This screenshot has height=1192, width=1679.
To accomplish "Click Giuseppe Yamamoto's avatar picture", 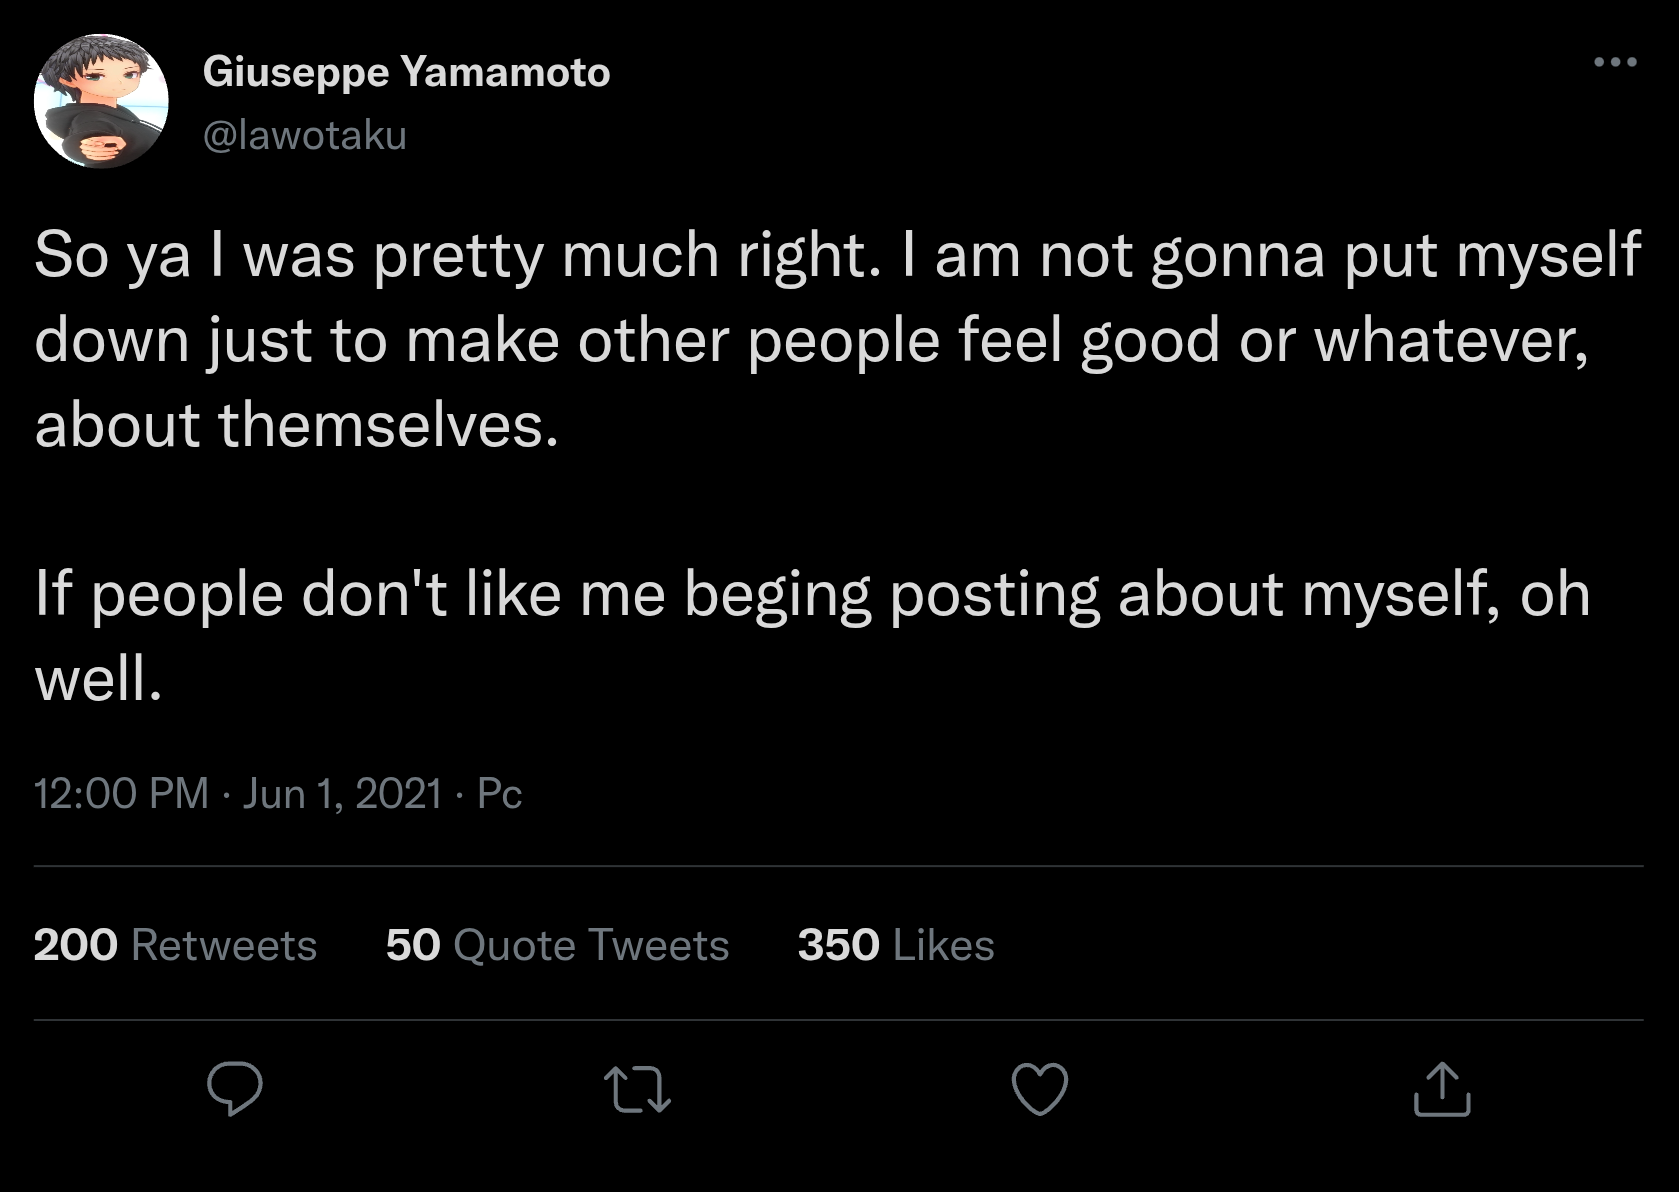I will pos(101,101).
